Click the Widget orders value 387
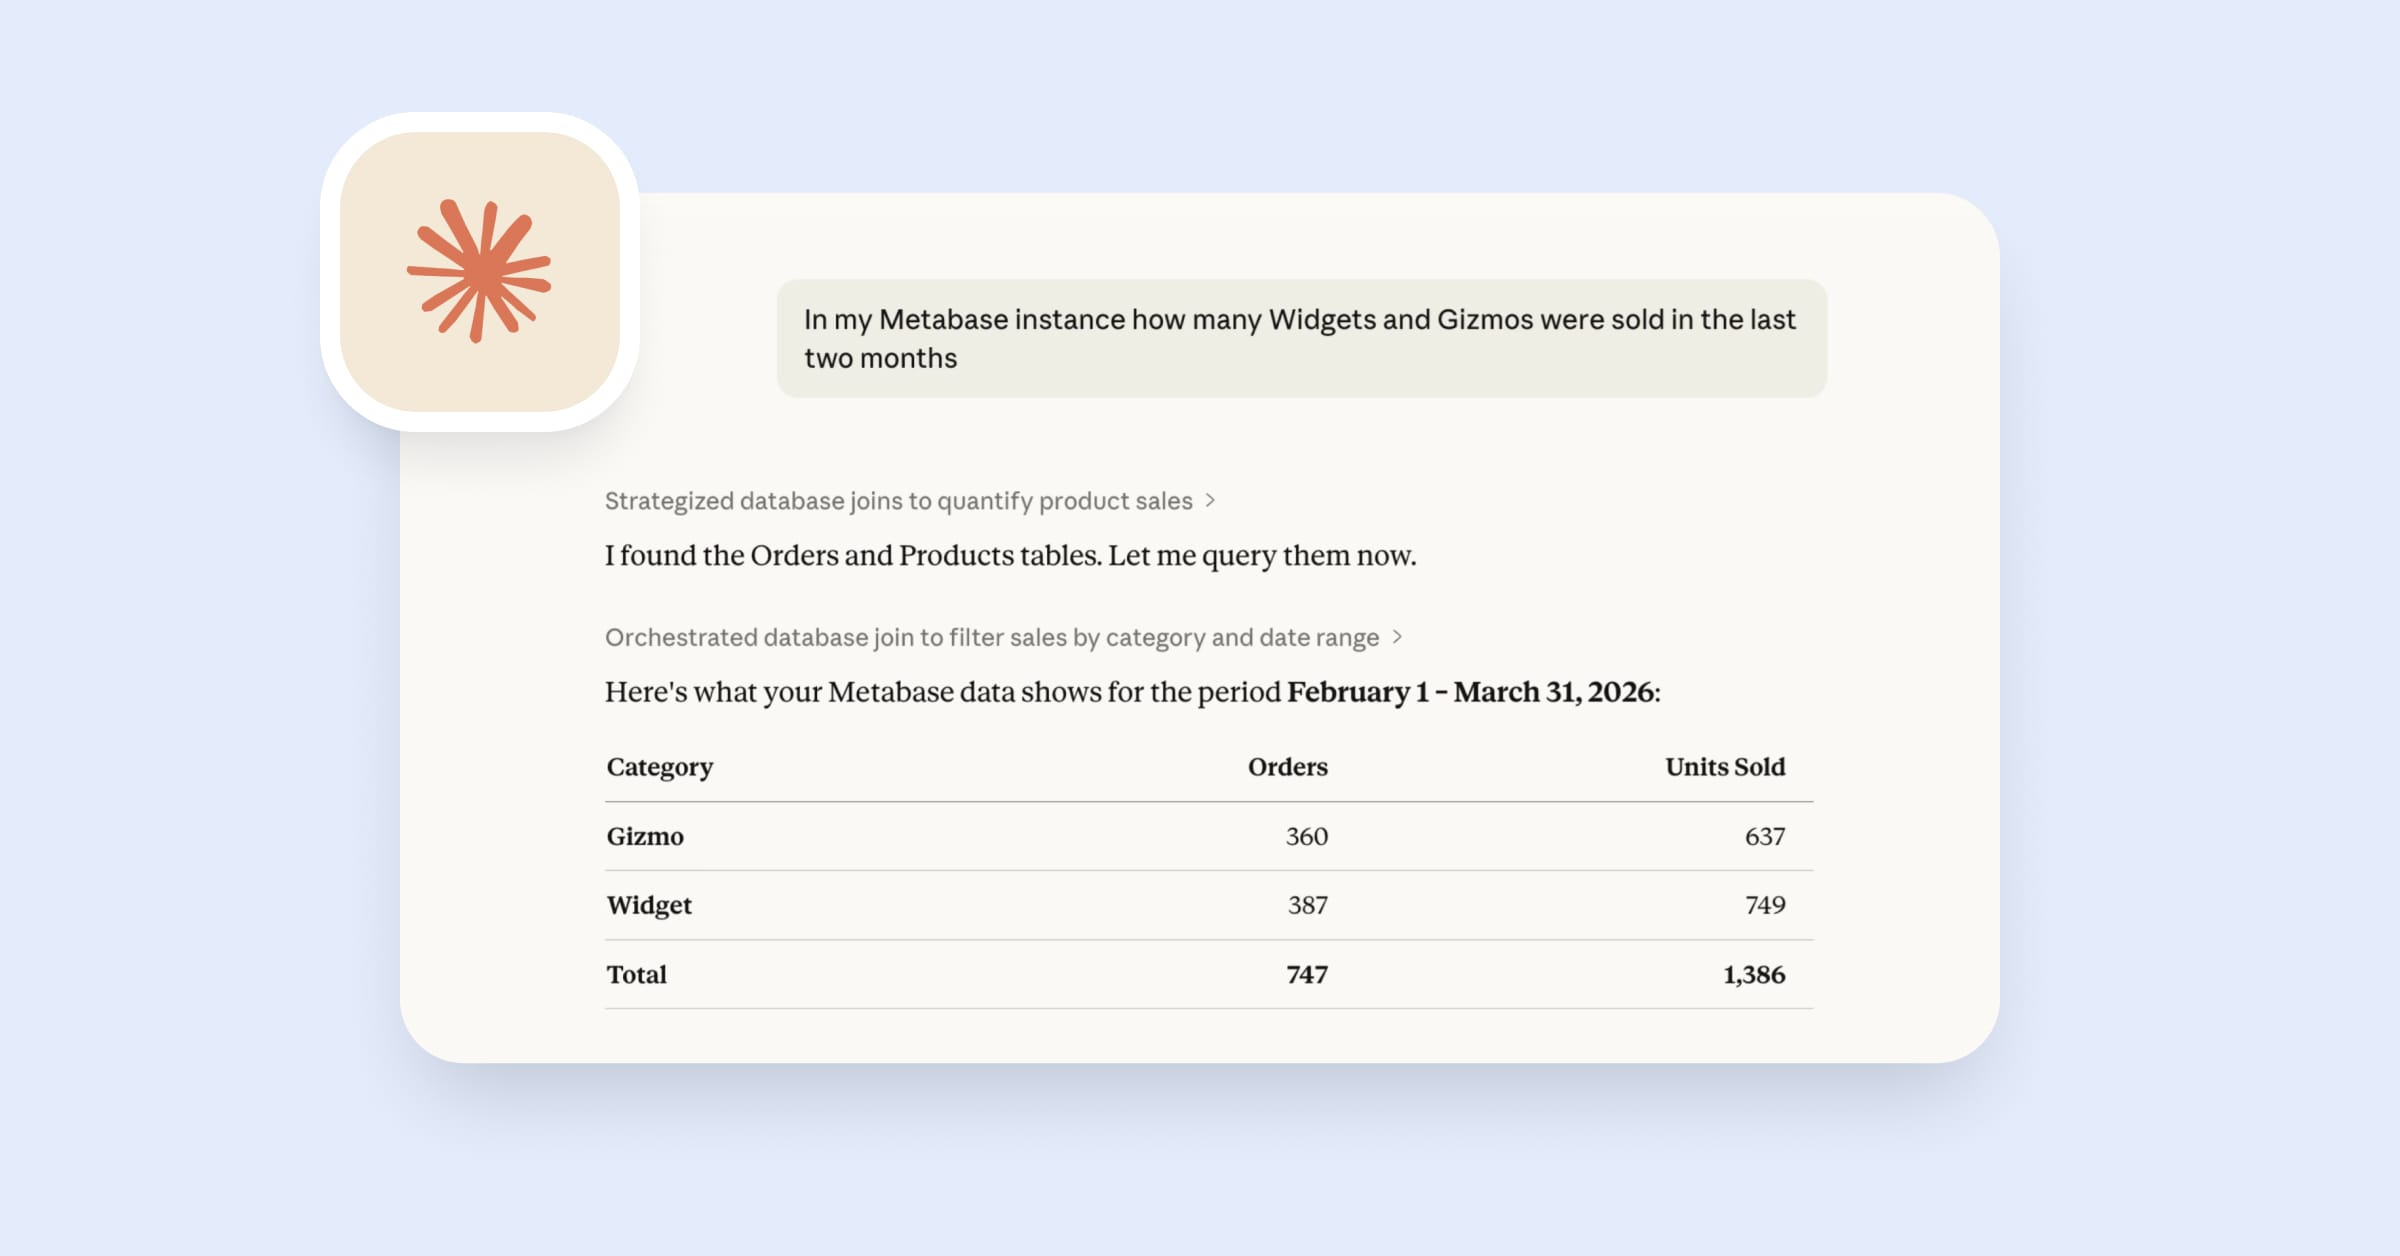Screen dimensions: 2400x1256 pos(1307,905)
